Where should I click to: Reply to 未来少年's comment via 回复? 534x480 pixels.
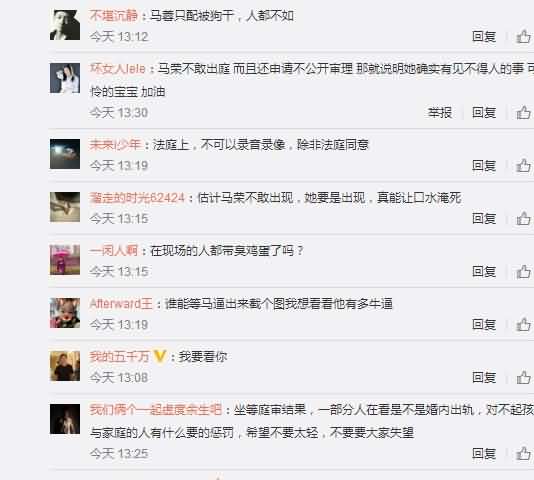pos(484,166)
